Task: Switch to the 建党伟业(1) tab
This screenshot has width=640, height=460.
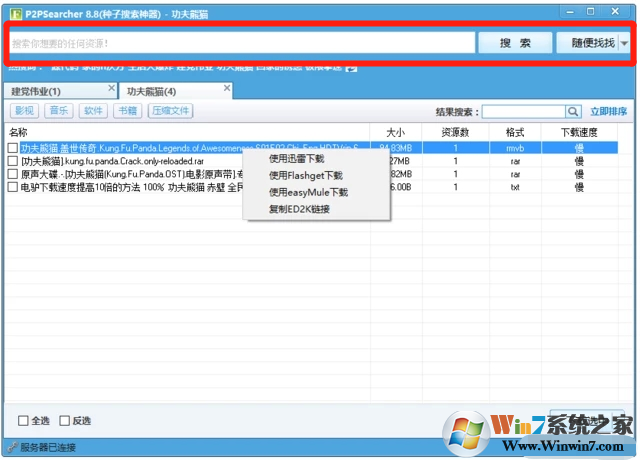Action: coord(60,91)
